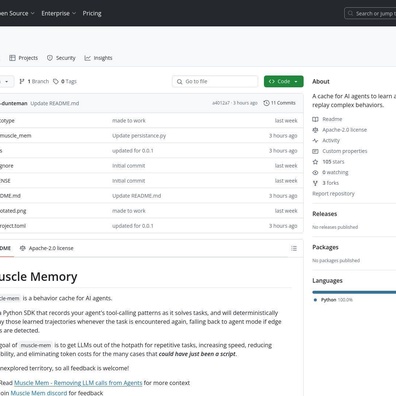This screenshot has width=396, height=396.
Task: Click the history clock icon beside Commits
Action: [266, 103]
